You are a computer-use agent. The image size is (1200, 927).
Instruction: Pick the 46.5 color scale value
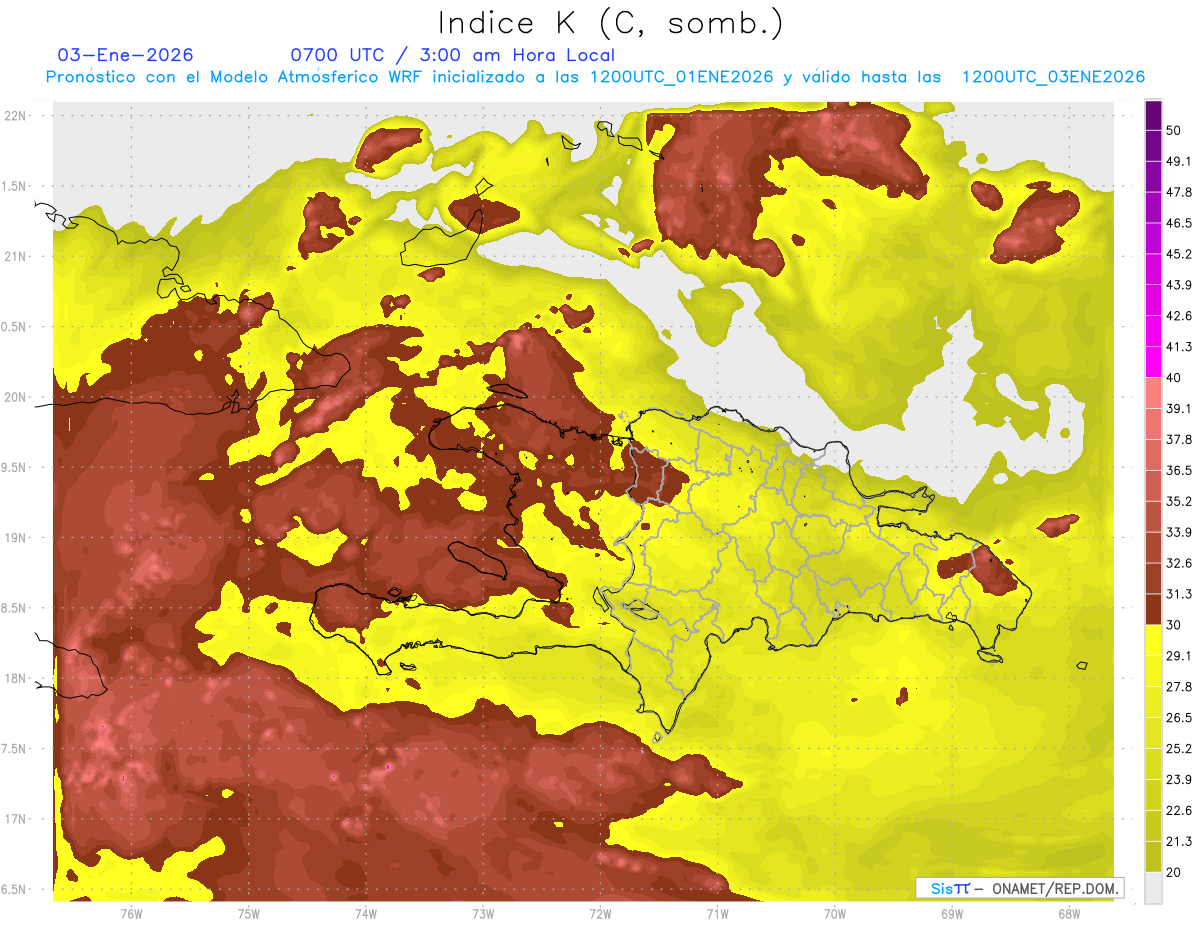point(1179,223)
